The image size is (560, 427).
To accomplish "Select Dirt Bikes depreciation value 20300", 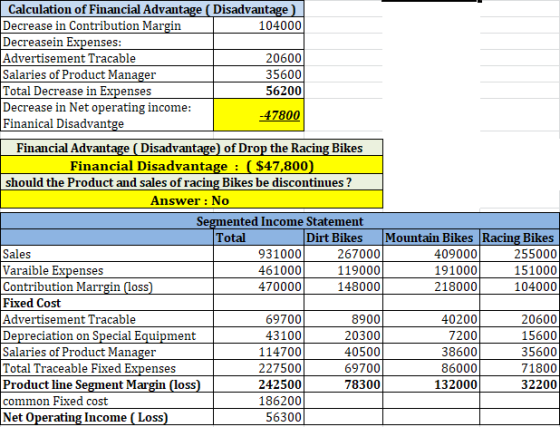I will click(344, 335).
